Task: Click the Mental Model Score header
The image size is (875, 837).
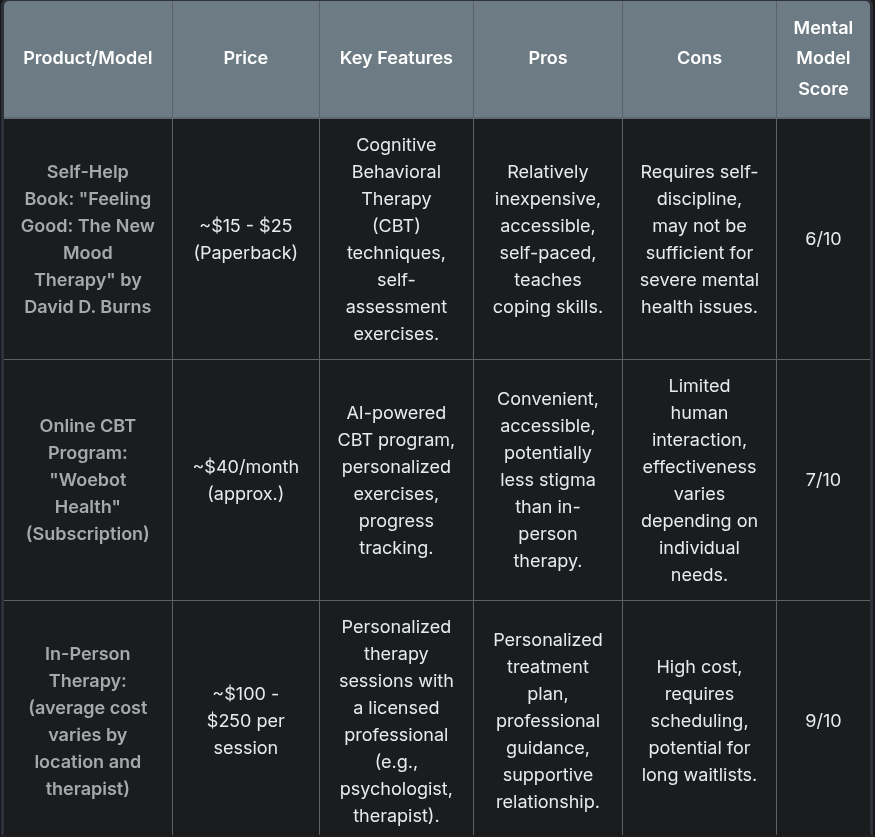Action: tap(823, 58)
